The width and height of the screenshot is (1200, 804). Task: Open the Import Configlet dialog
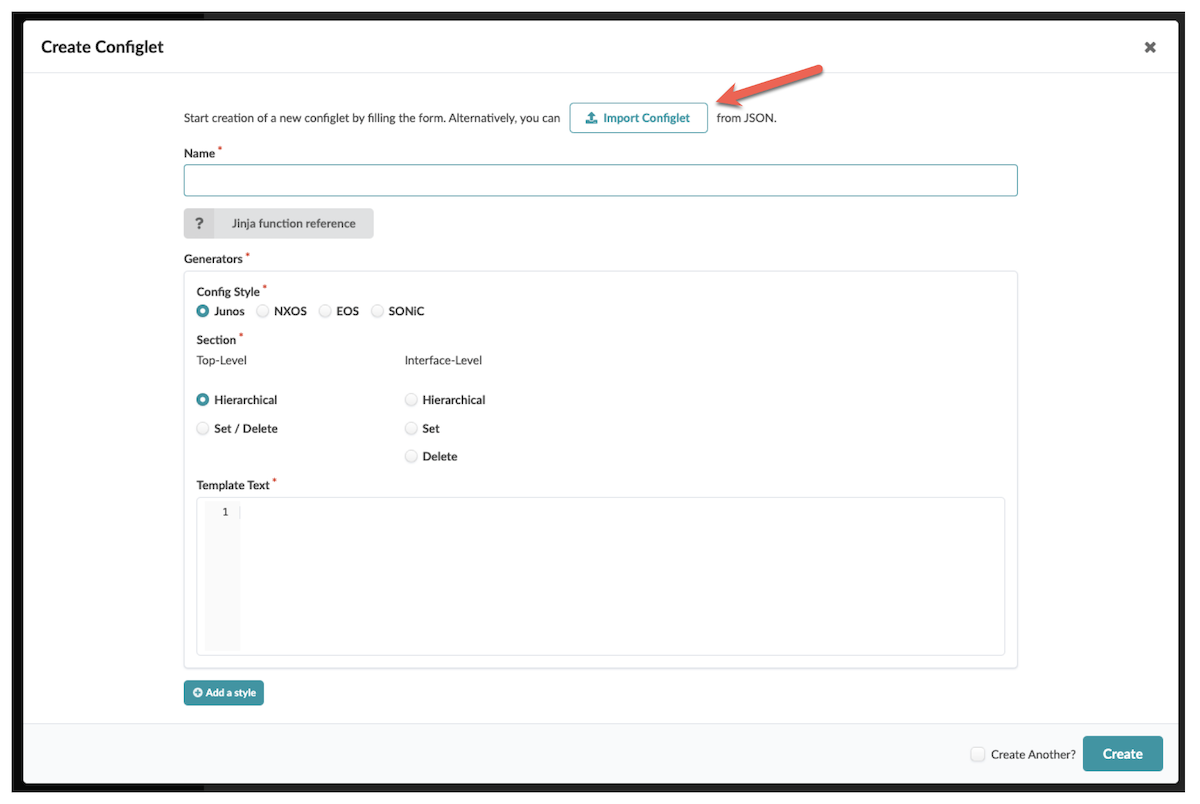click(x=638, y=117)
